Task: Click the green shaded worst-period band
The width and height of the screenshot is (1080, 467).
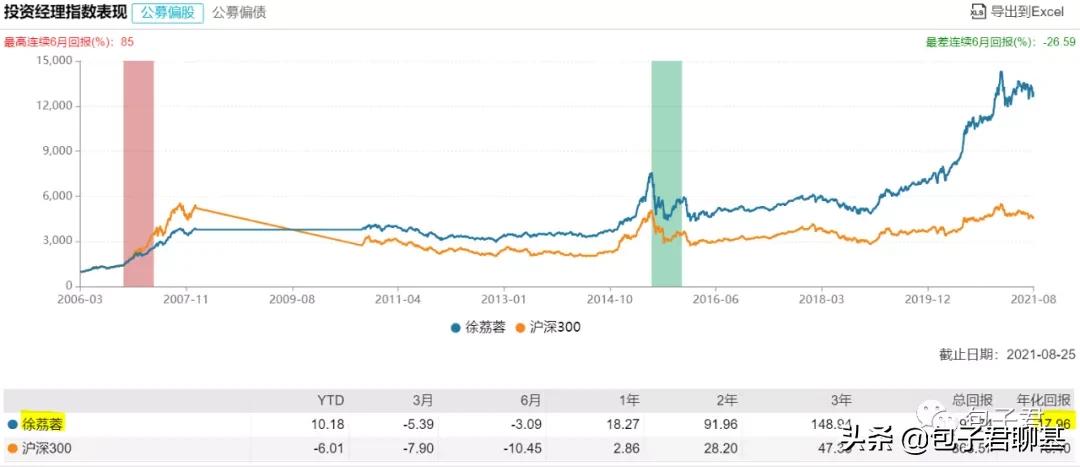Action: (666, 170)
